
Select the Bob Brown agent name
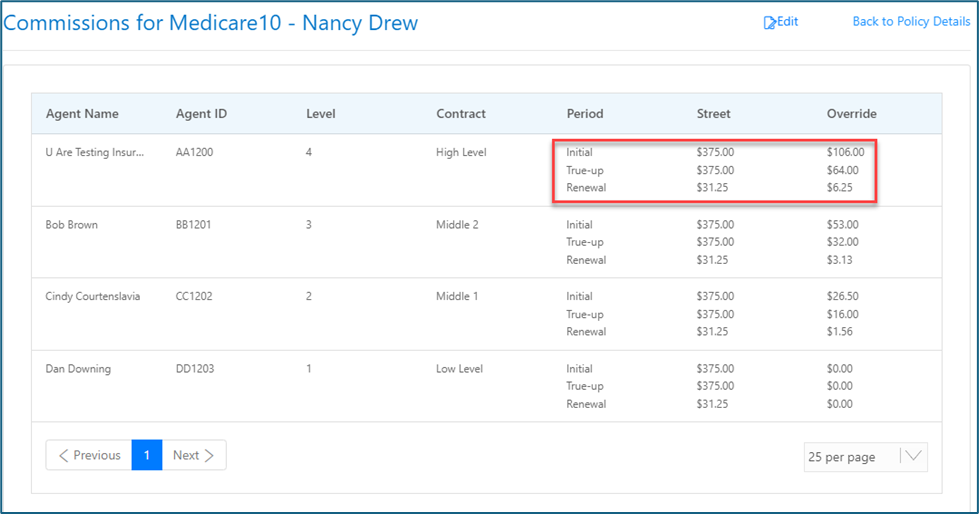72,225
